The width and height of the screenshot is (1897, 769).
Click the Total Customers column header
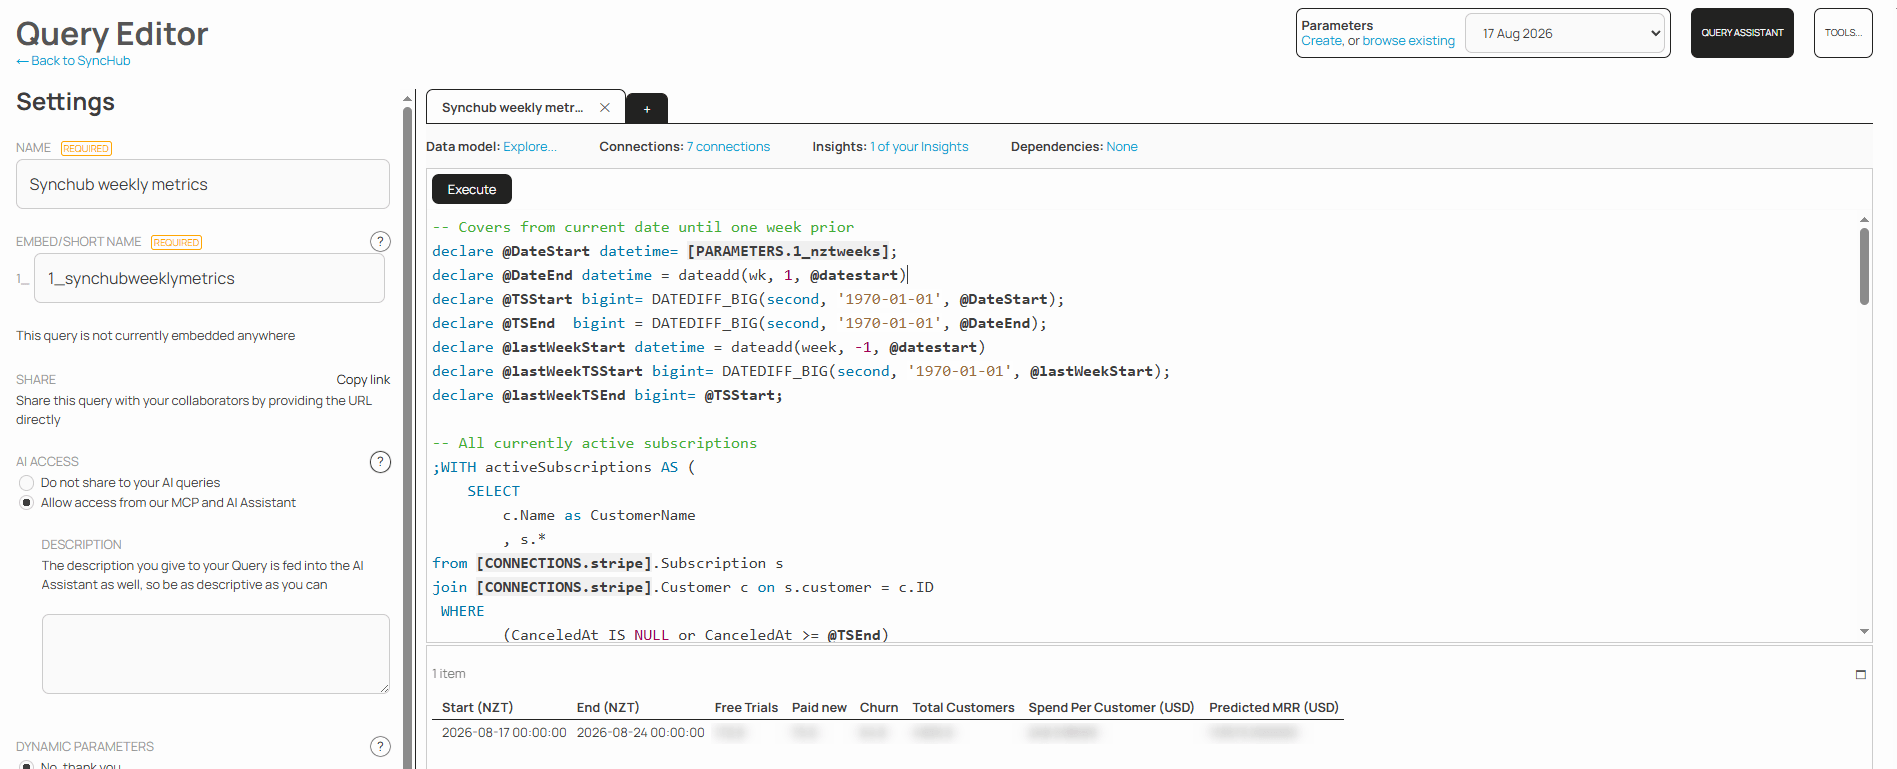(x=963, y=708)
